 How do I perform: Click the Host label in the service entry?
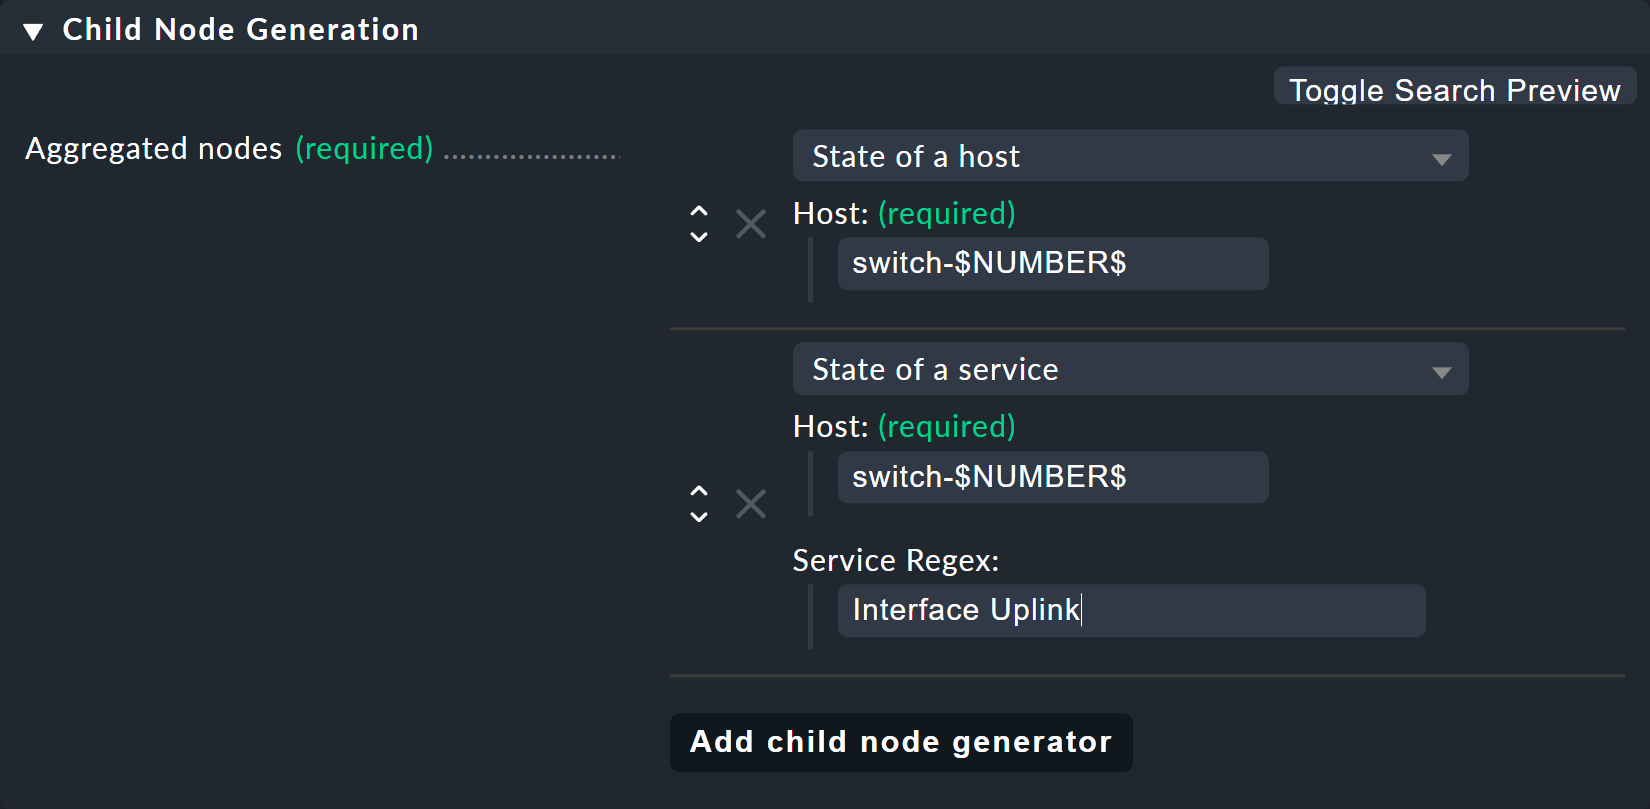(830, 427)
